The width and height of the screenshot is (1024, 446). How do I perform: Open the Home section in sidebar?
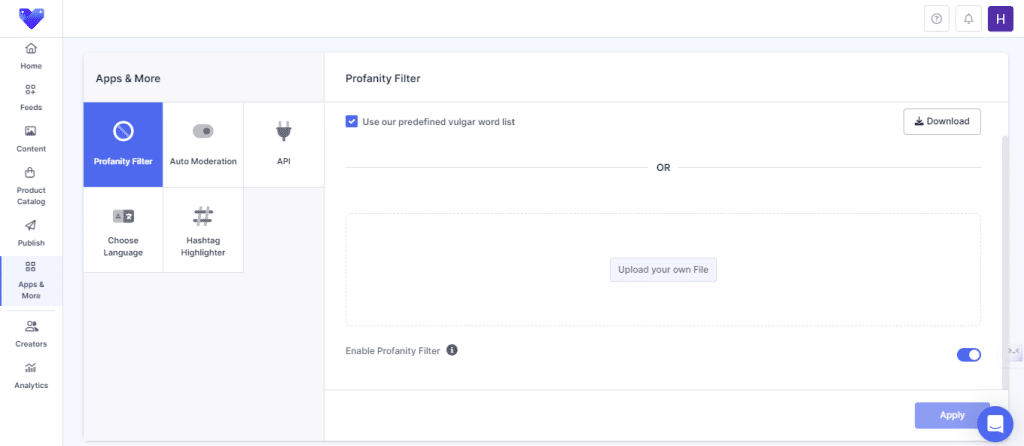[31, 56]
